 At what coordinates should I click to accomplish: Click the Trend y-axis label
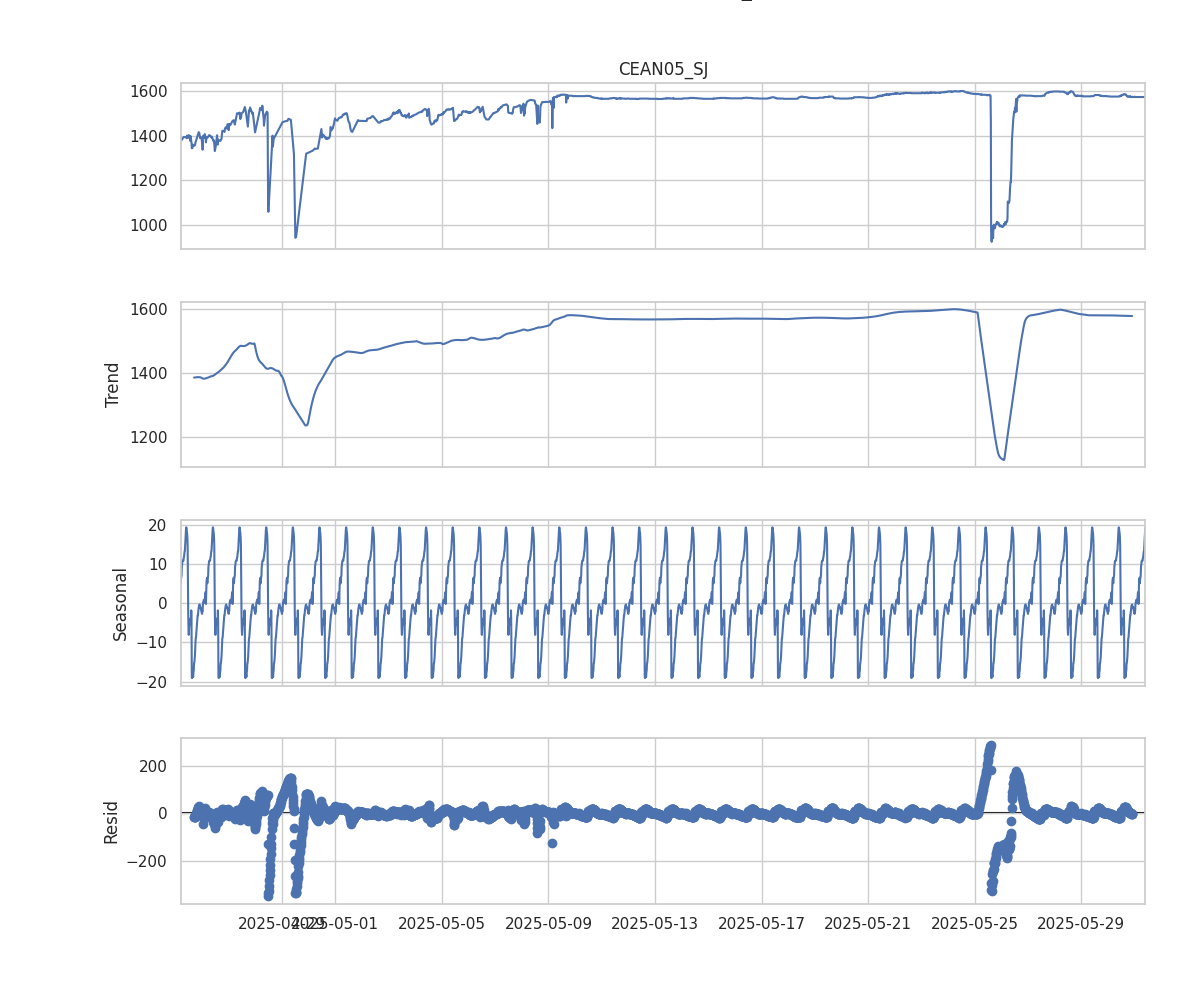coord(113,385)
